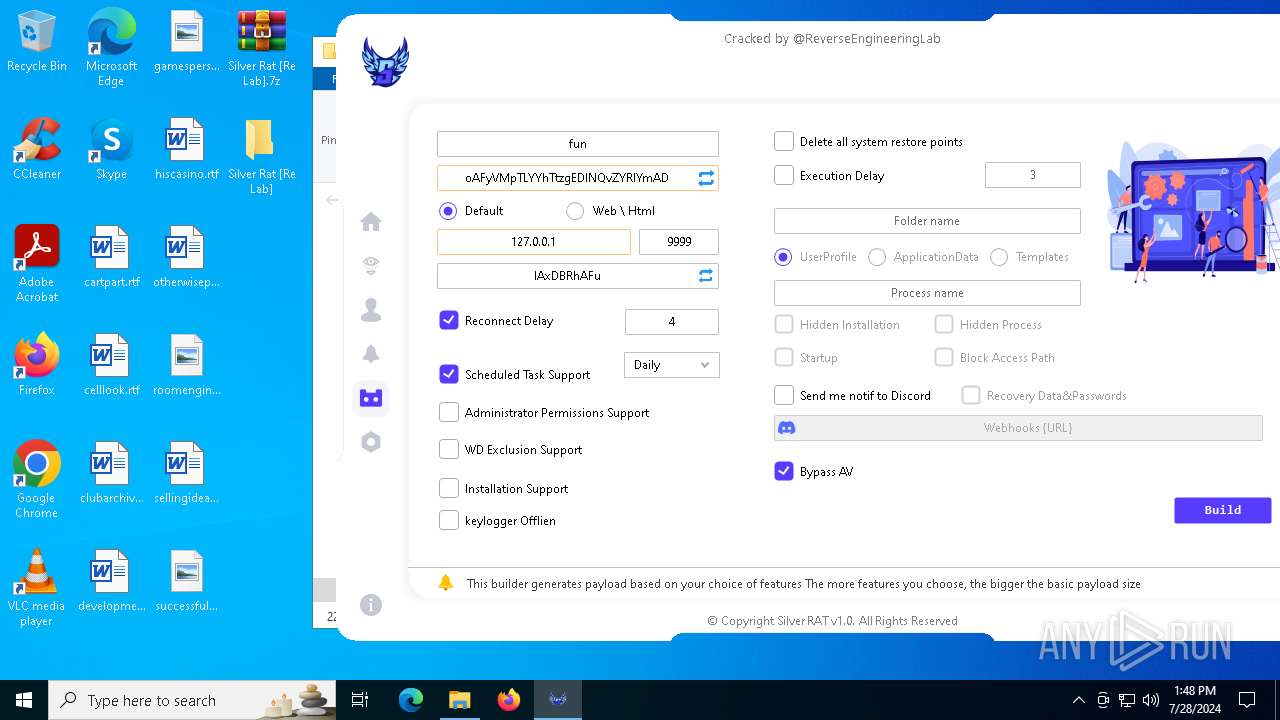Uncheck Scheduled Task Support checkbox
The image size is (1280, 720).
pyautogui.click(x=449, y=374)
